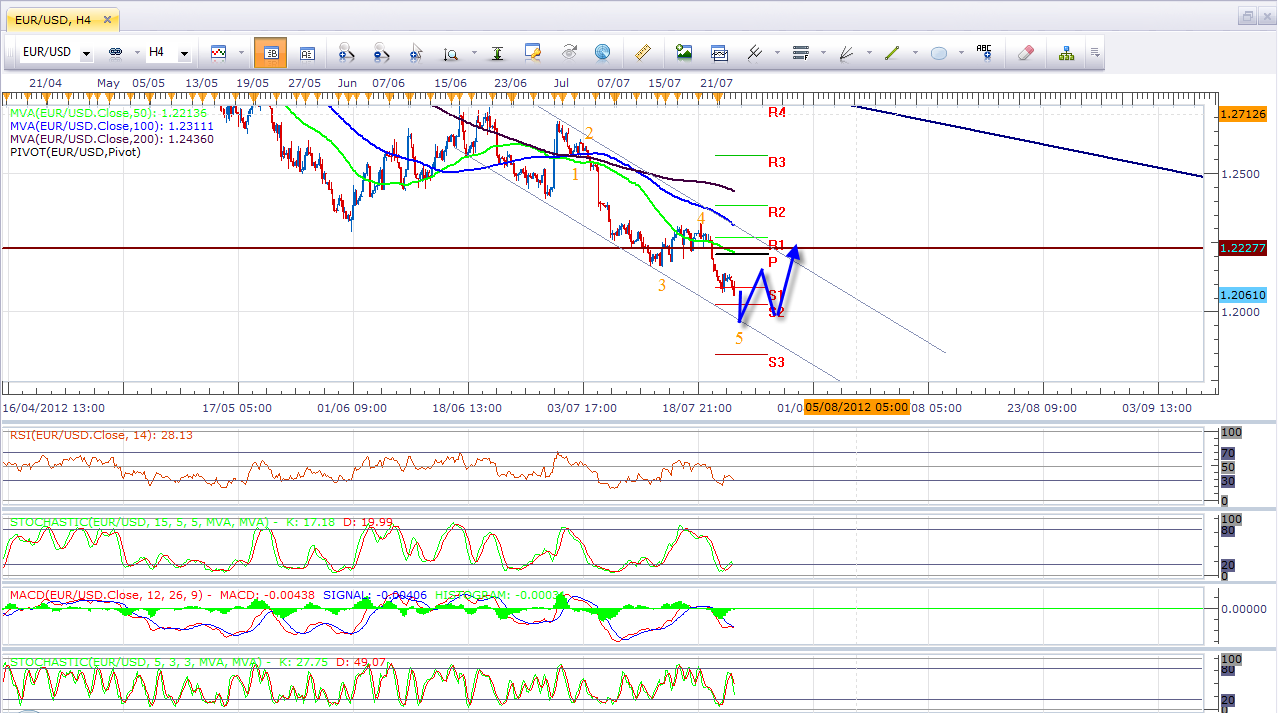The height and width of the screenshot is (713, 1278).
Task: Click the chart type icon
Action: [x=218, y=52]
